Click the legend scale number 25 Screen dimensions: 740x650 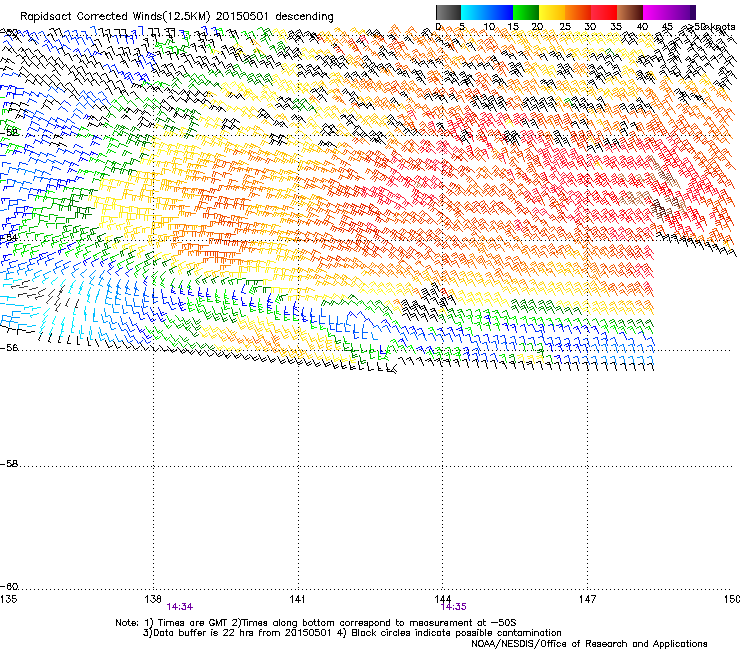565,27
